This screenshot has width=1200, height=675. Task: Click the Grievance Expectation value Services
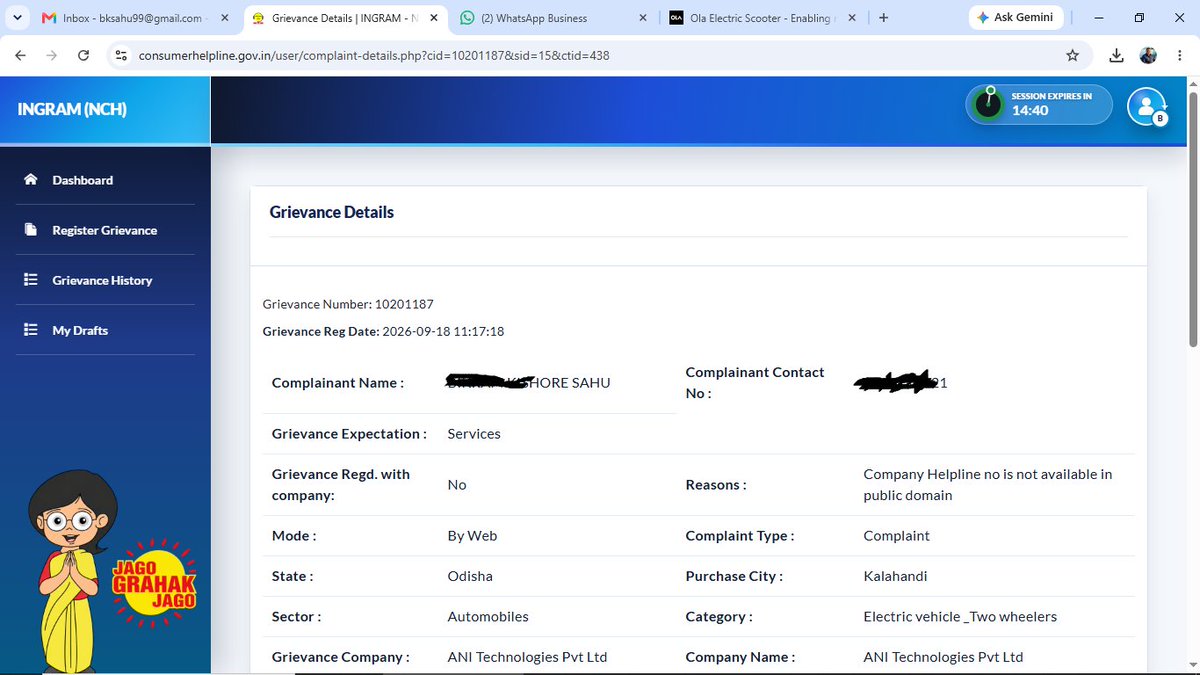pyautogui.click(x=474, y=434)
